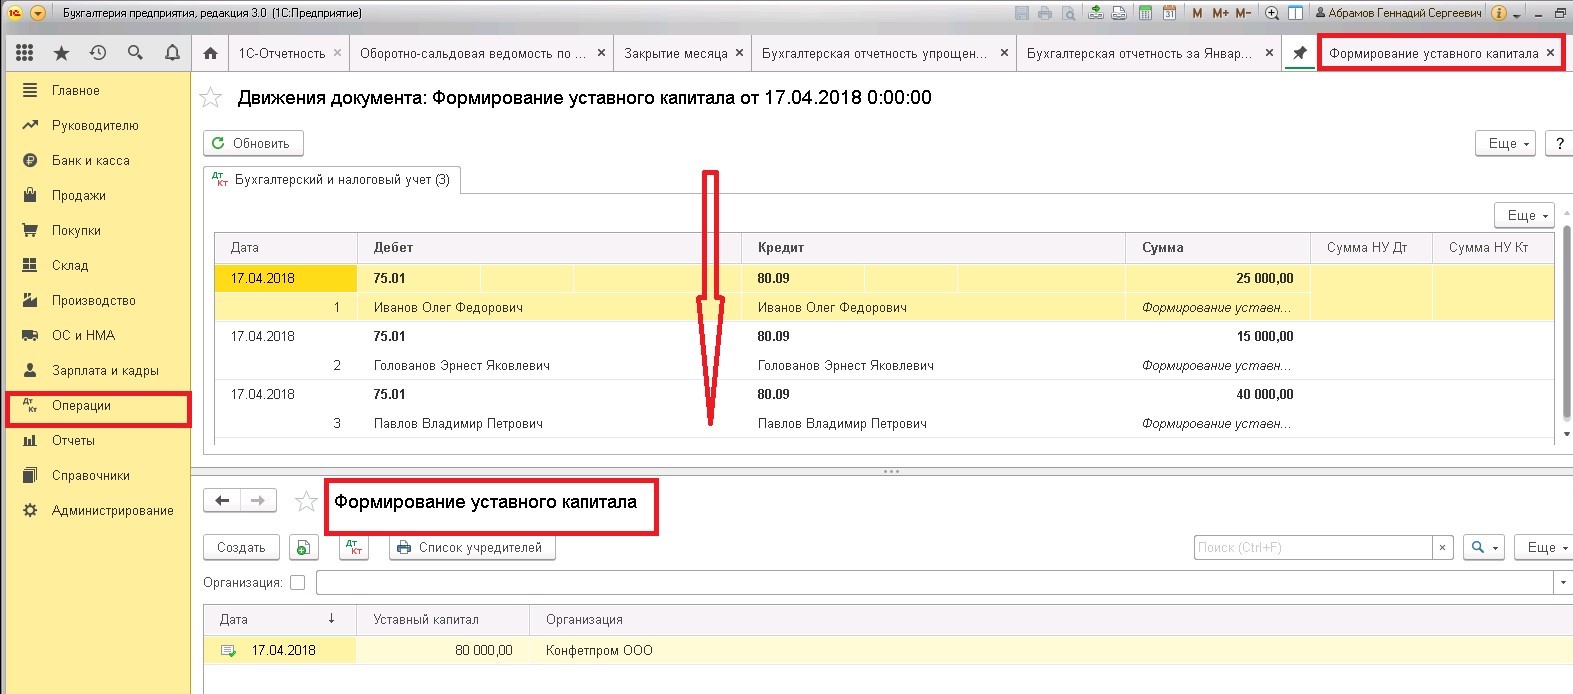
Task: Click the get link icon in title bar
Action: [x=1097, y=13]
